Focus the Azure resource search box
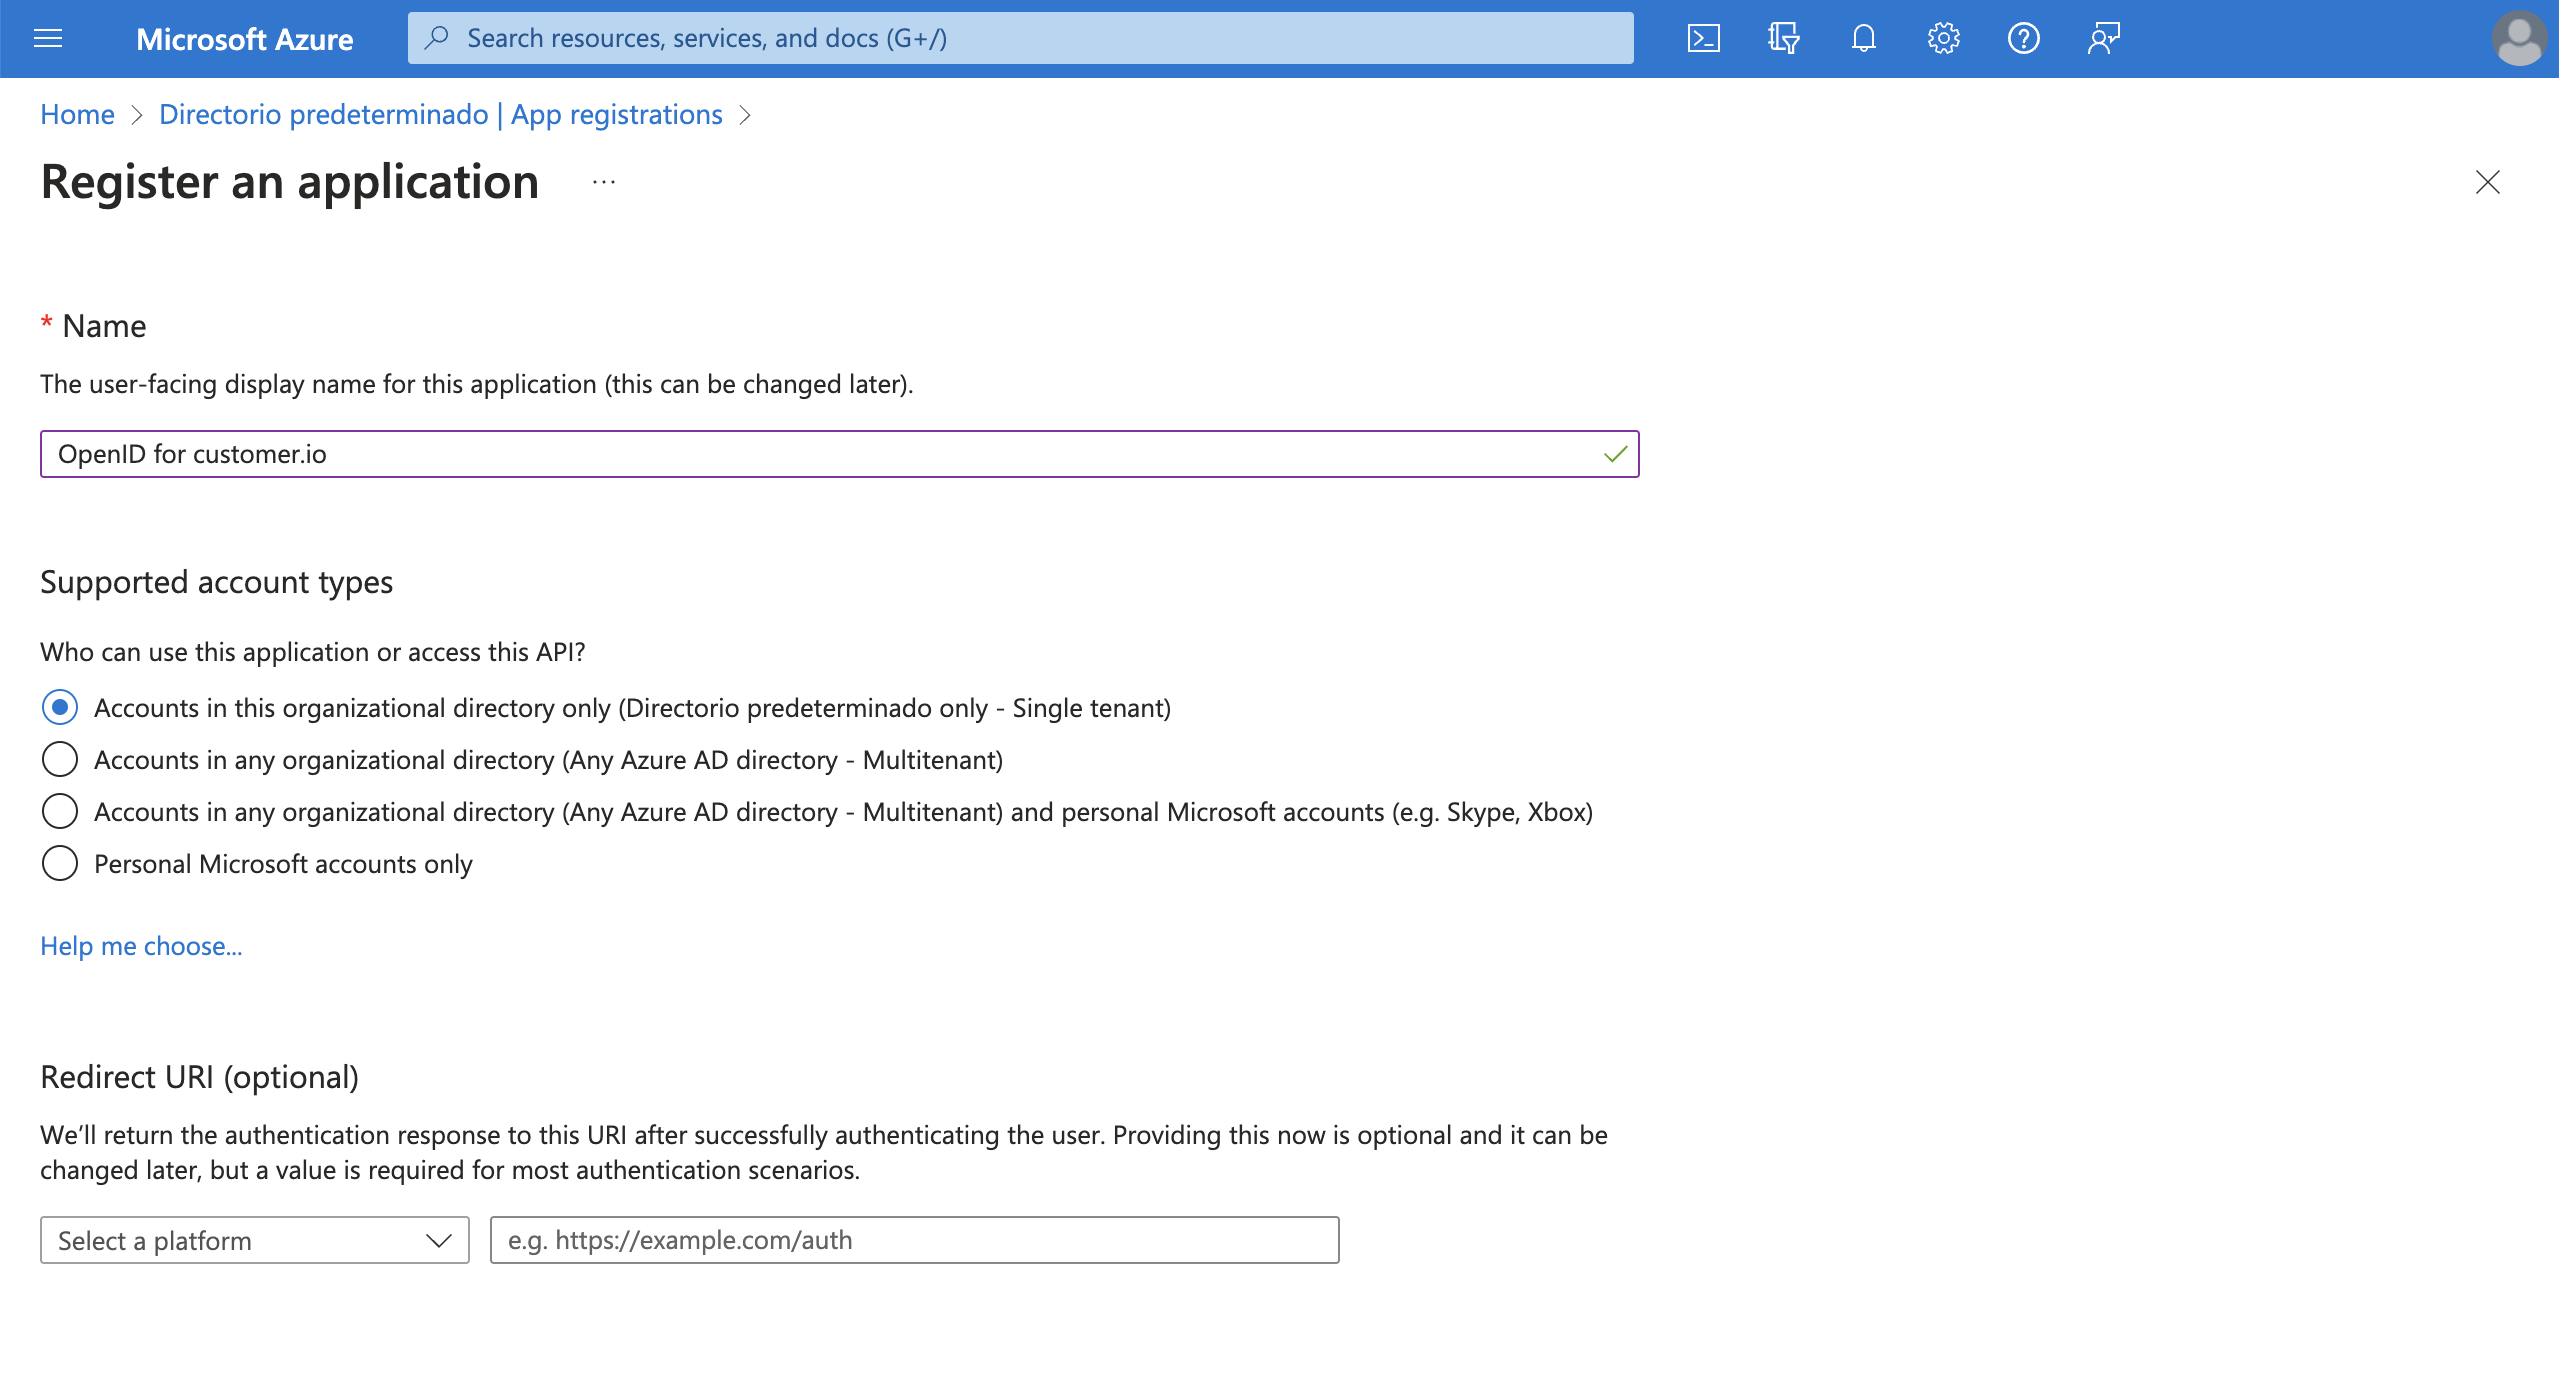The width and height of the screenshot is (2559, 1377). point(1020,39)
